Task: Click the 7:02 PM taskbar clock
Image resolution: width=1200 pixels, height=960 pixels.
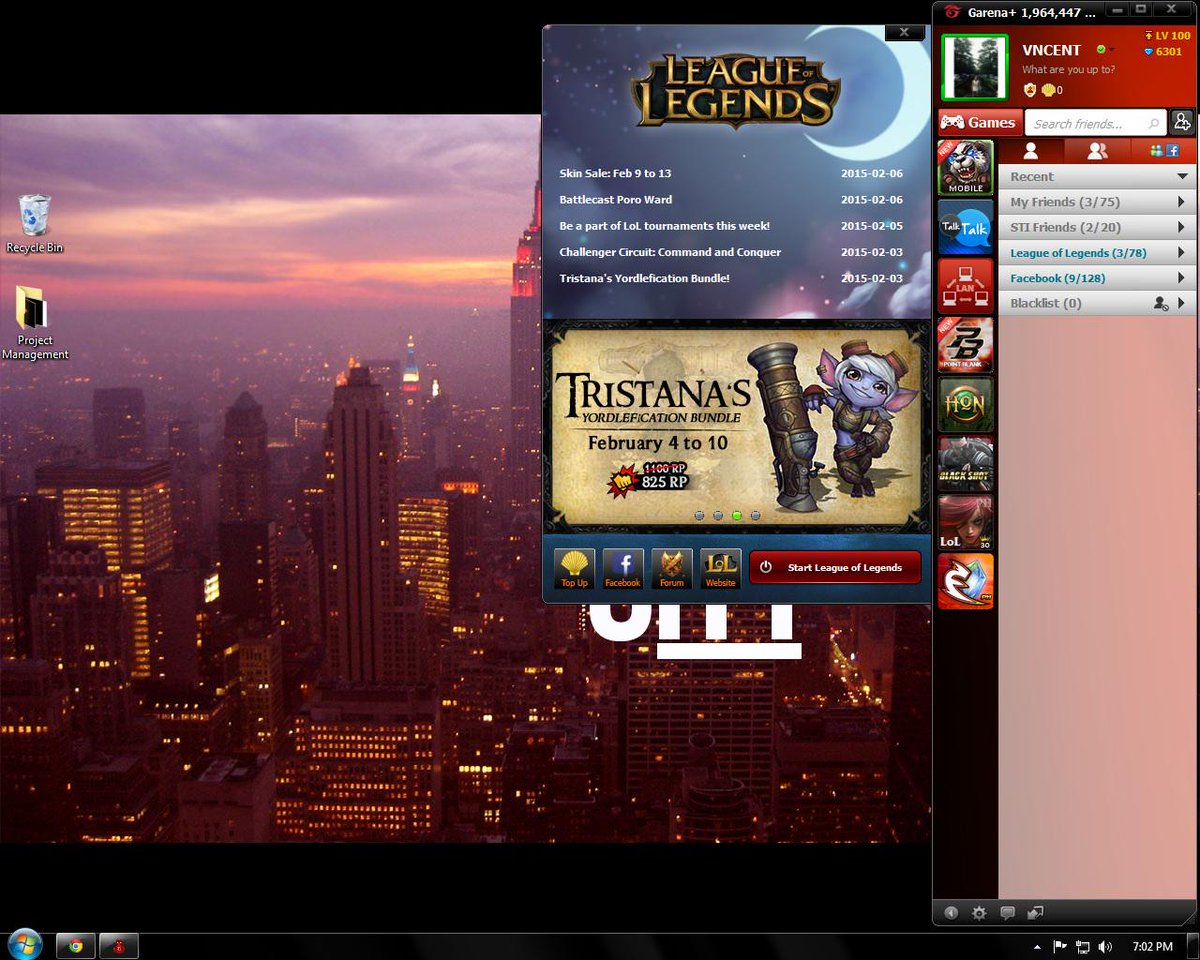Action: (1153, 946)
